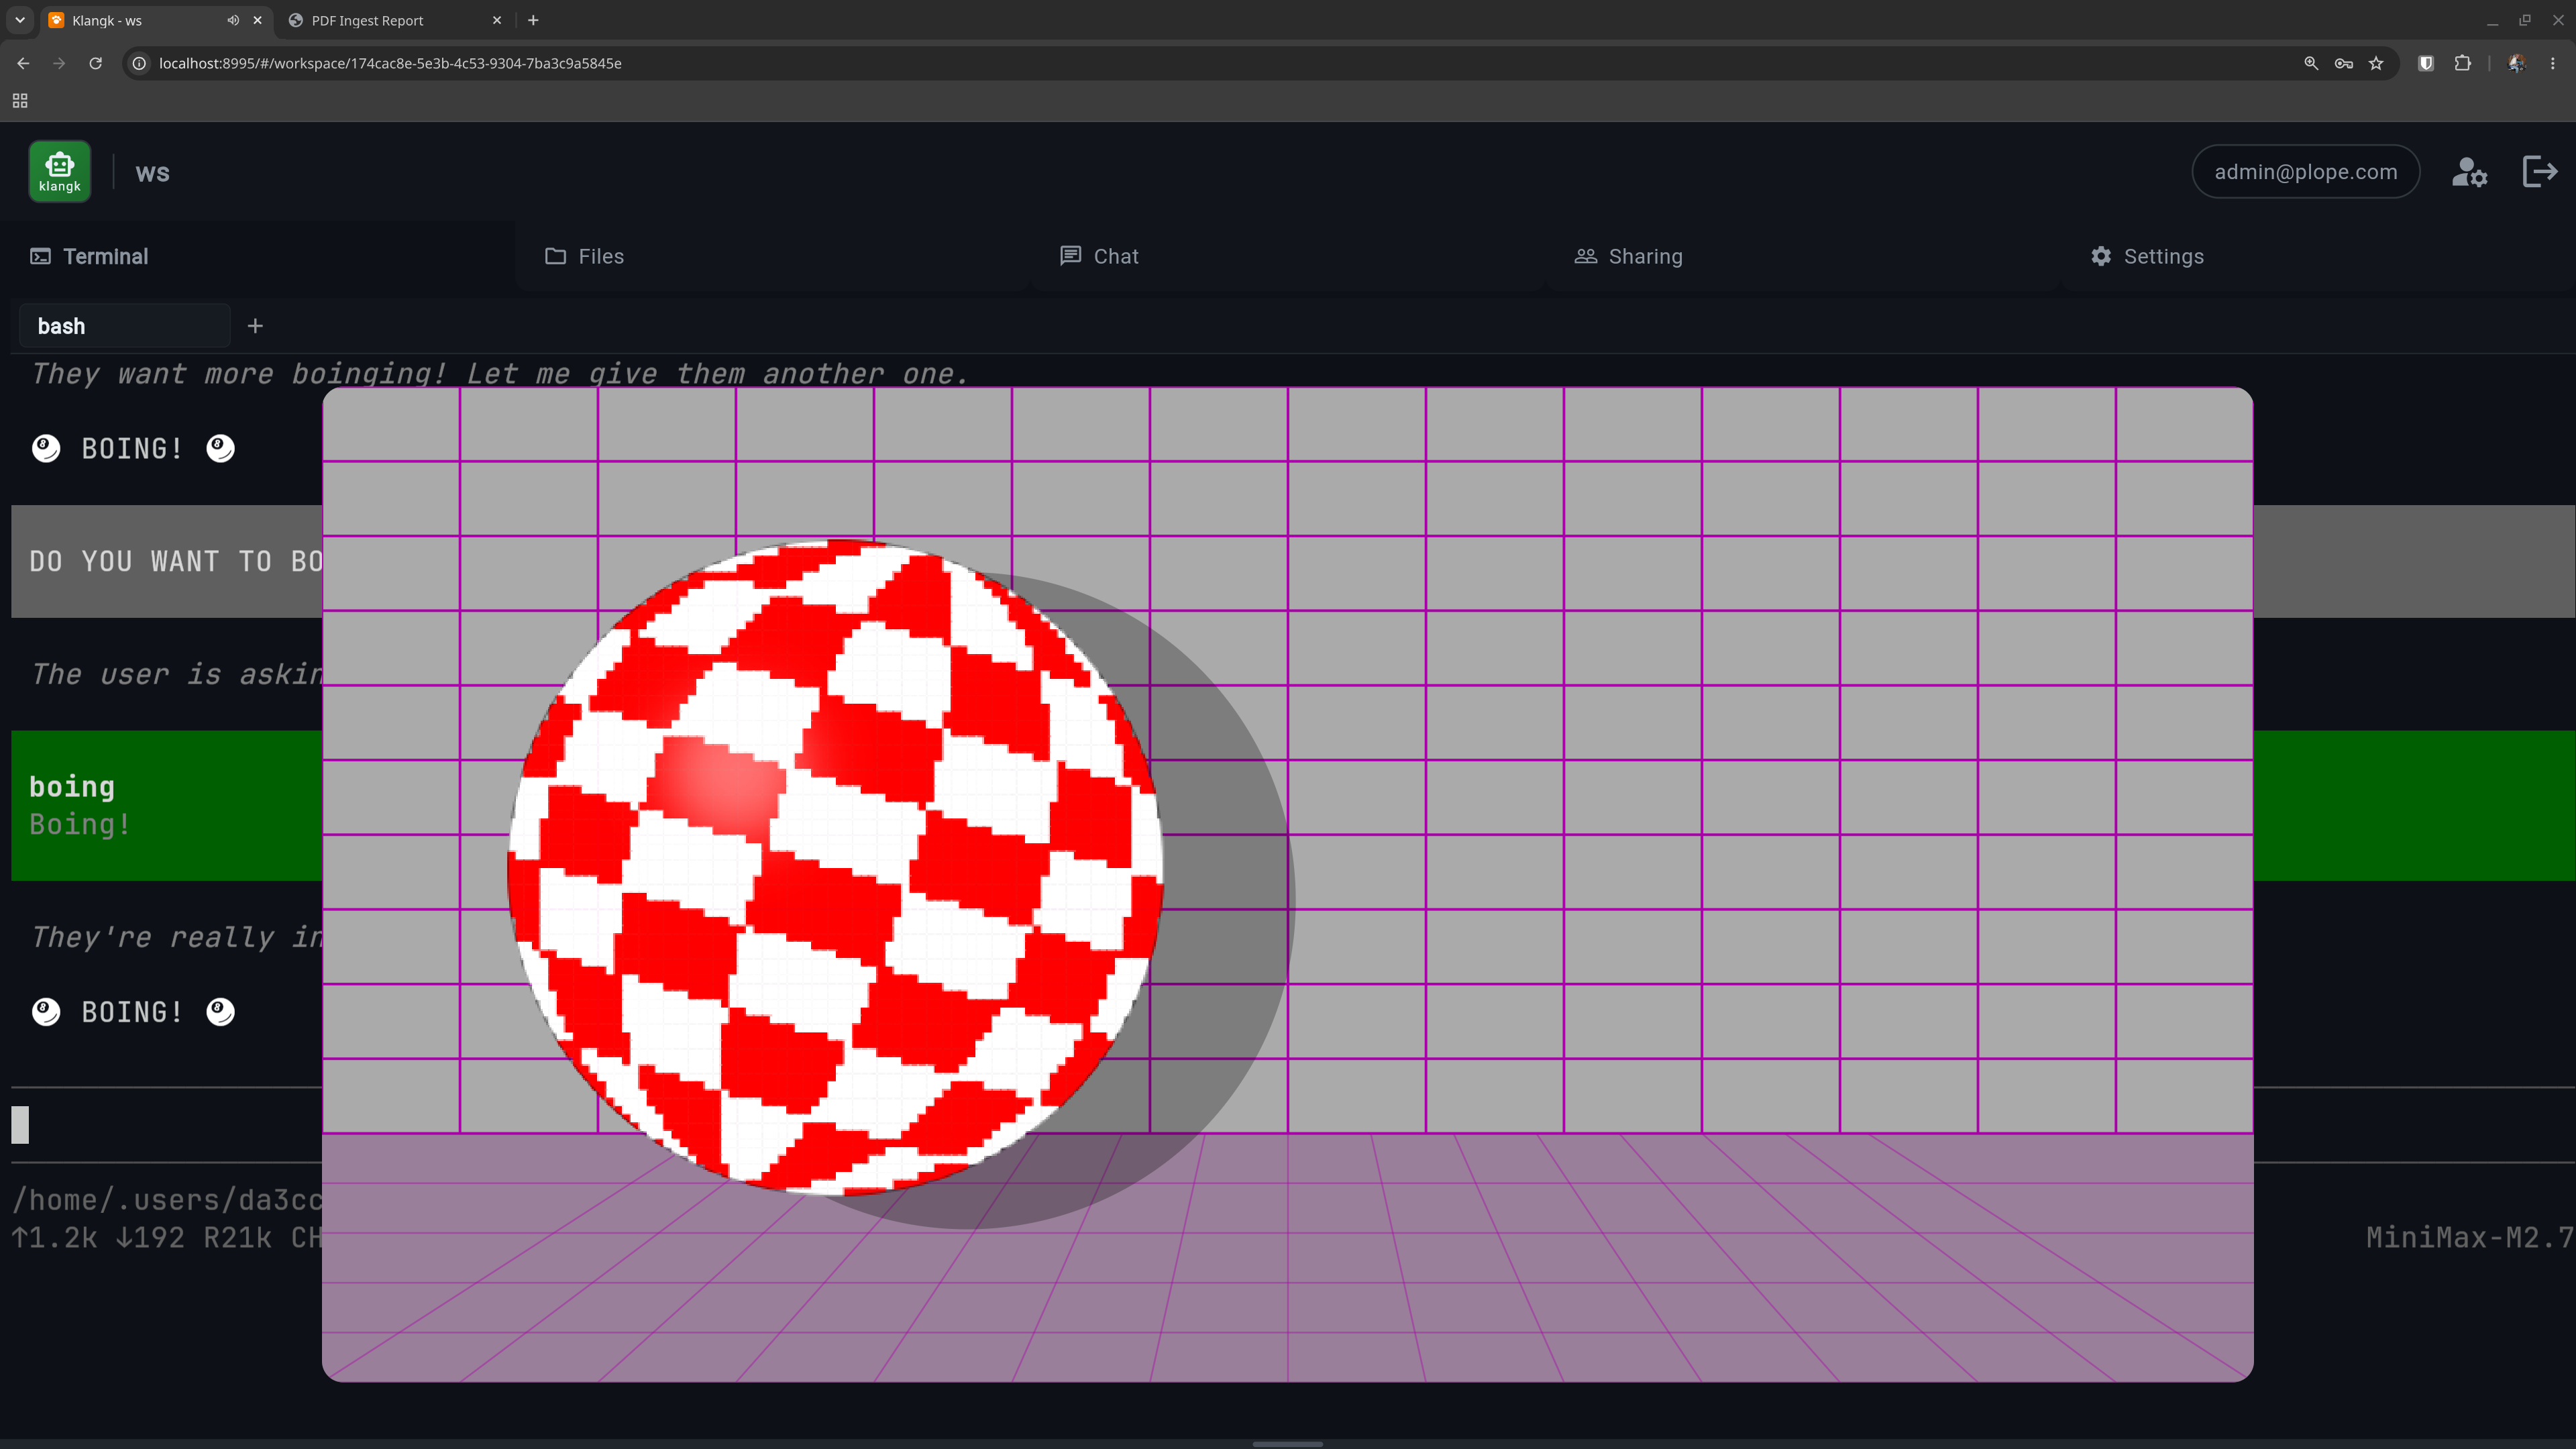Open a new browser tab
Screen dimensions: 2576x1449
point(533,20)
